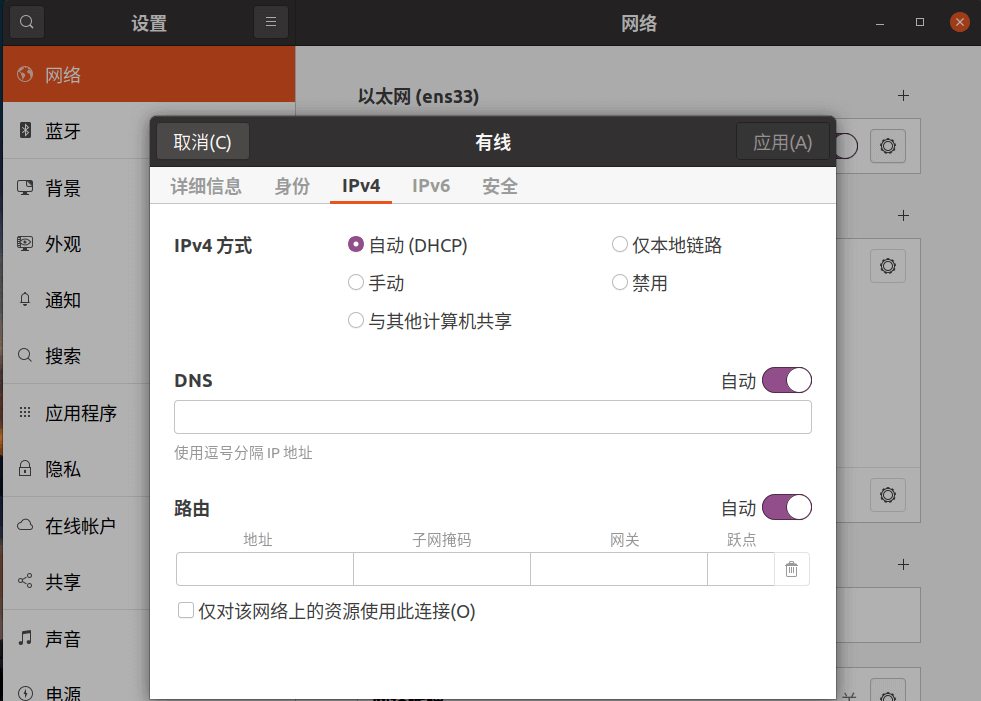Click the plus icon beside 以太网 (ens33)
The image size is (981, 701).
903,96
